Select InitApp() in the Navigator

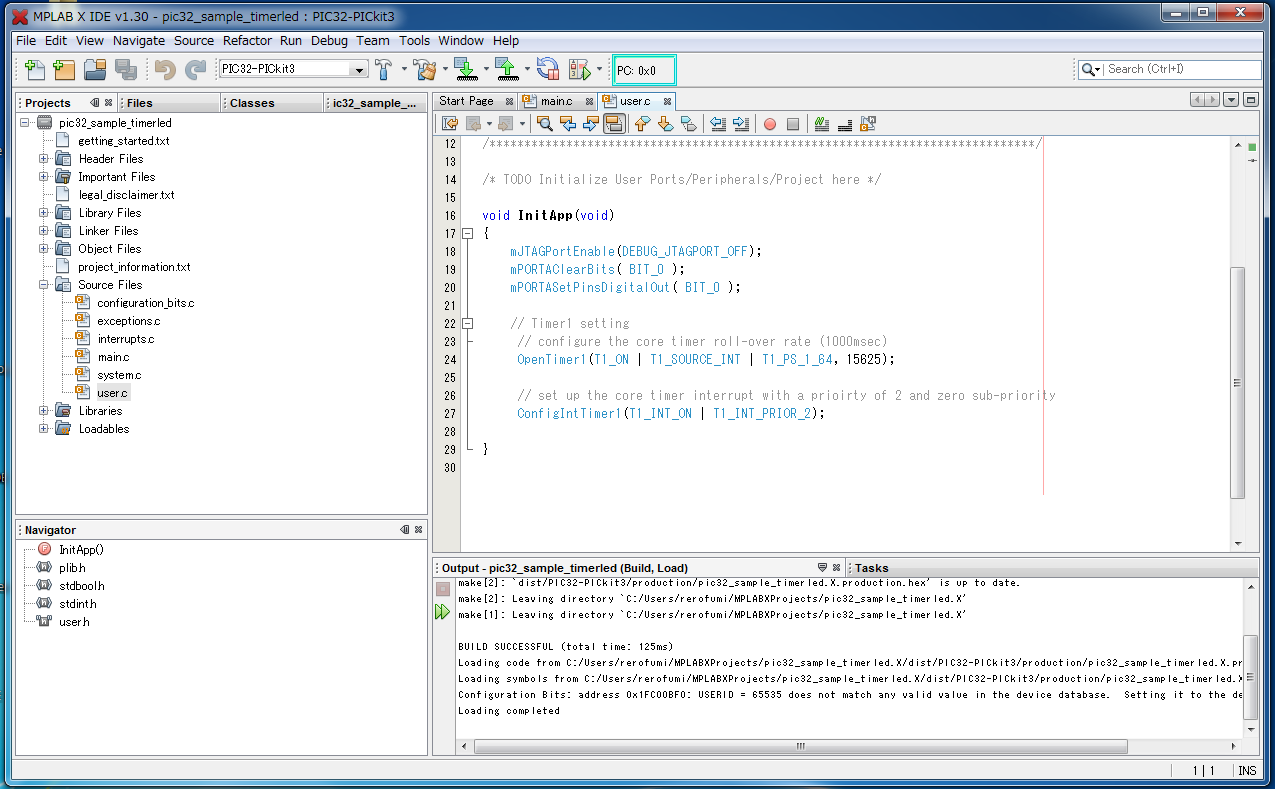click(81, 549)
